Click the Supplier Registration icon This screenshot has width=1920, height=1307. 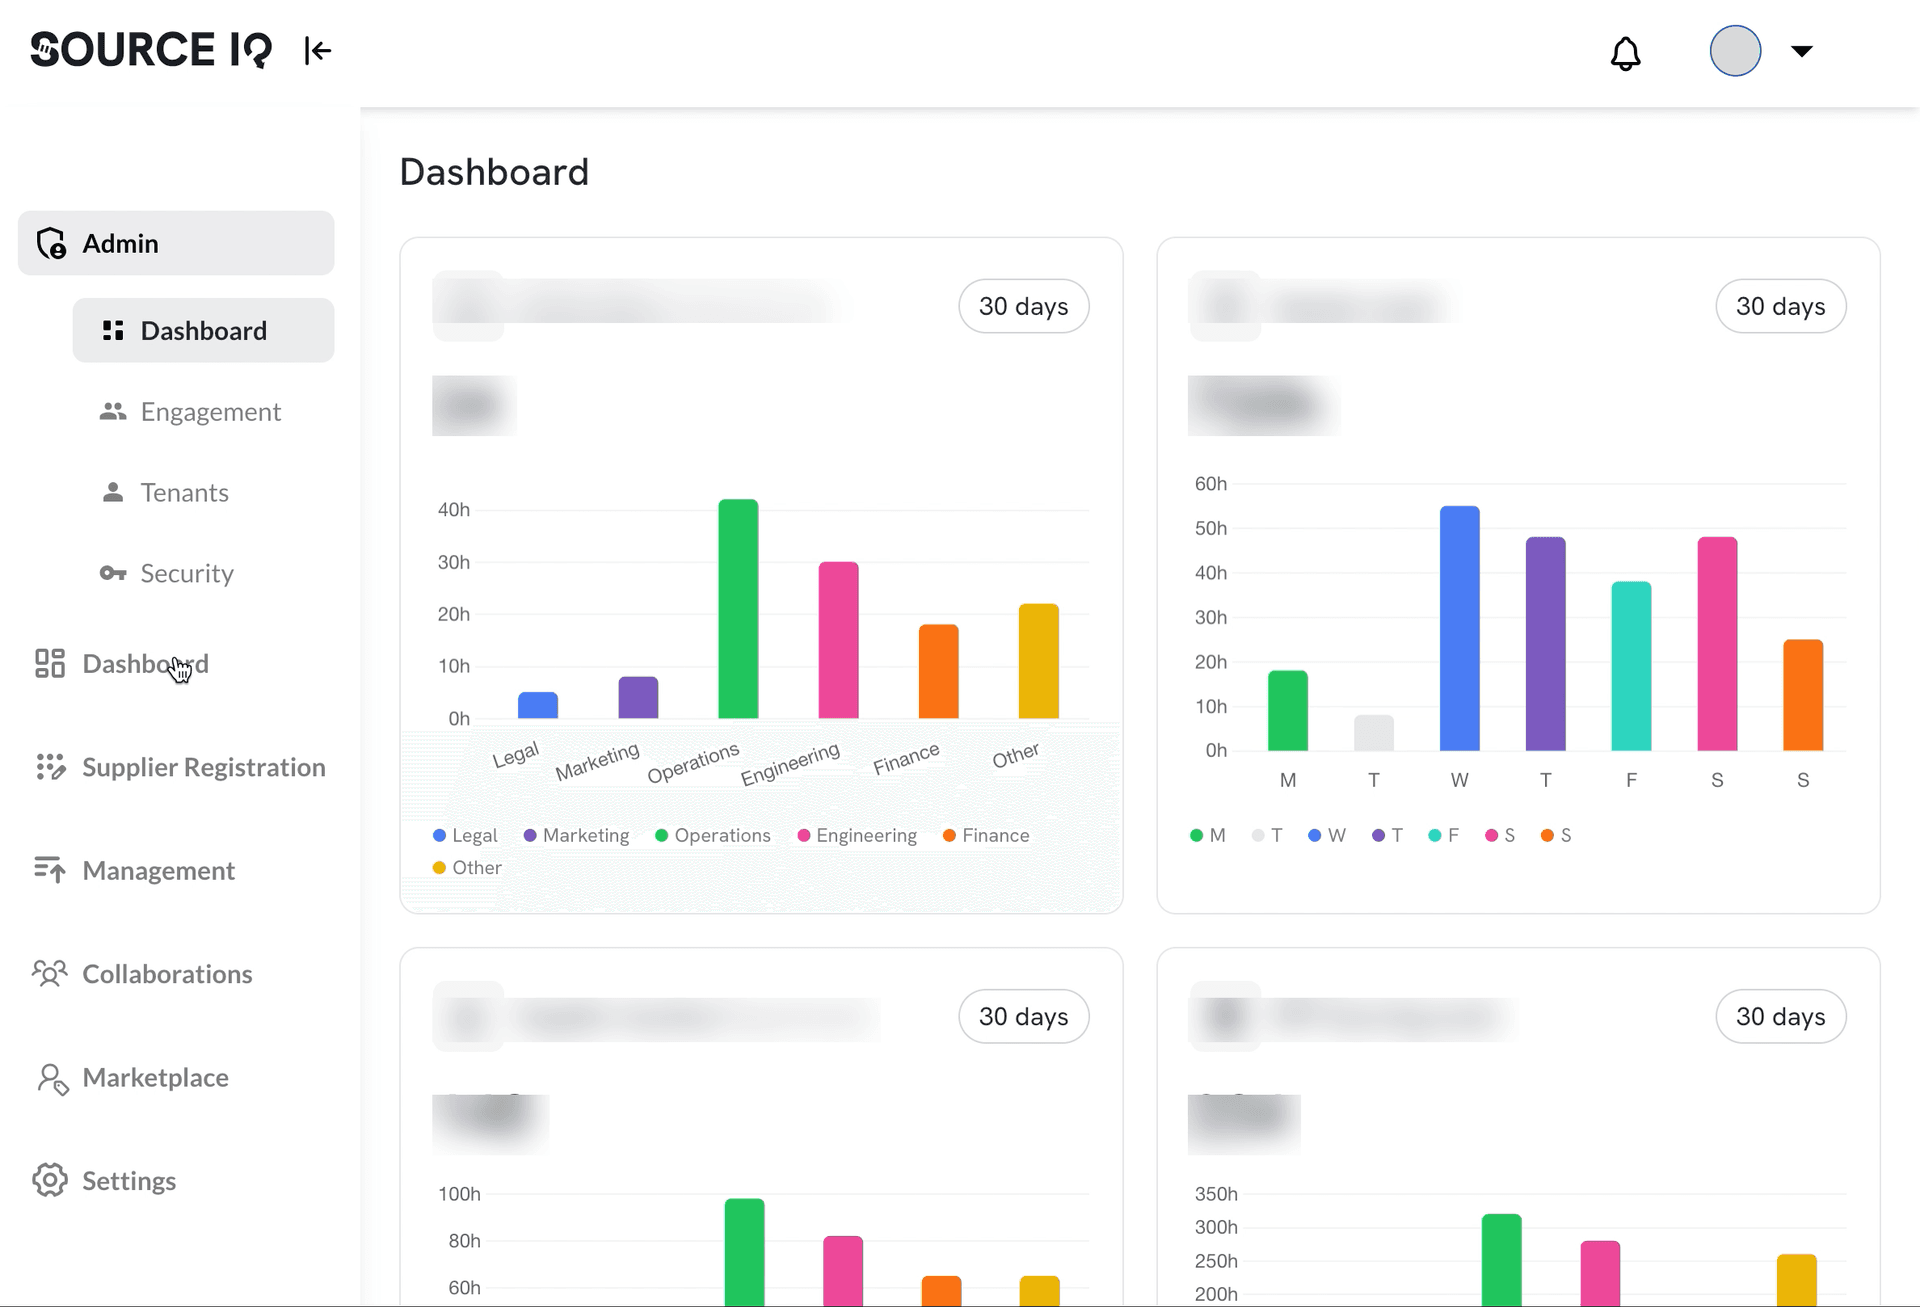pyautogui.click(x=50, y=767)
